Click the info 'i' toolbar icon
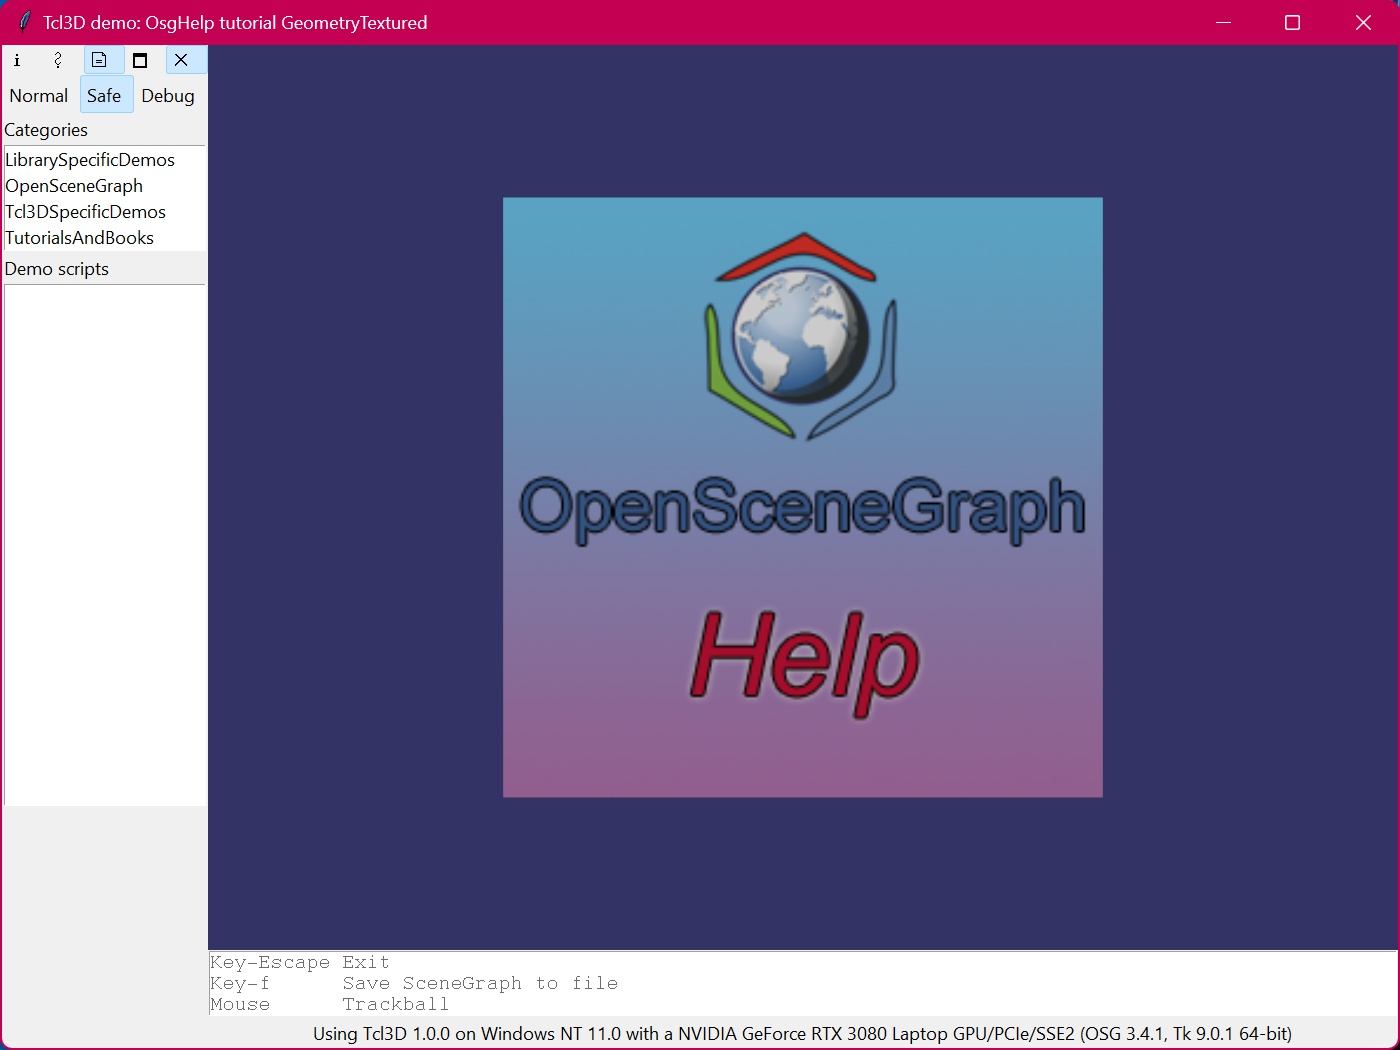 point(17,60)
